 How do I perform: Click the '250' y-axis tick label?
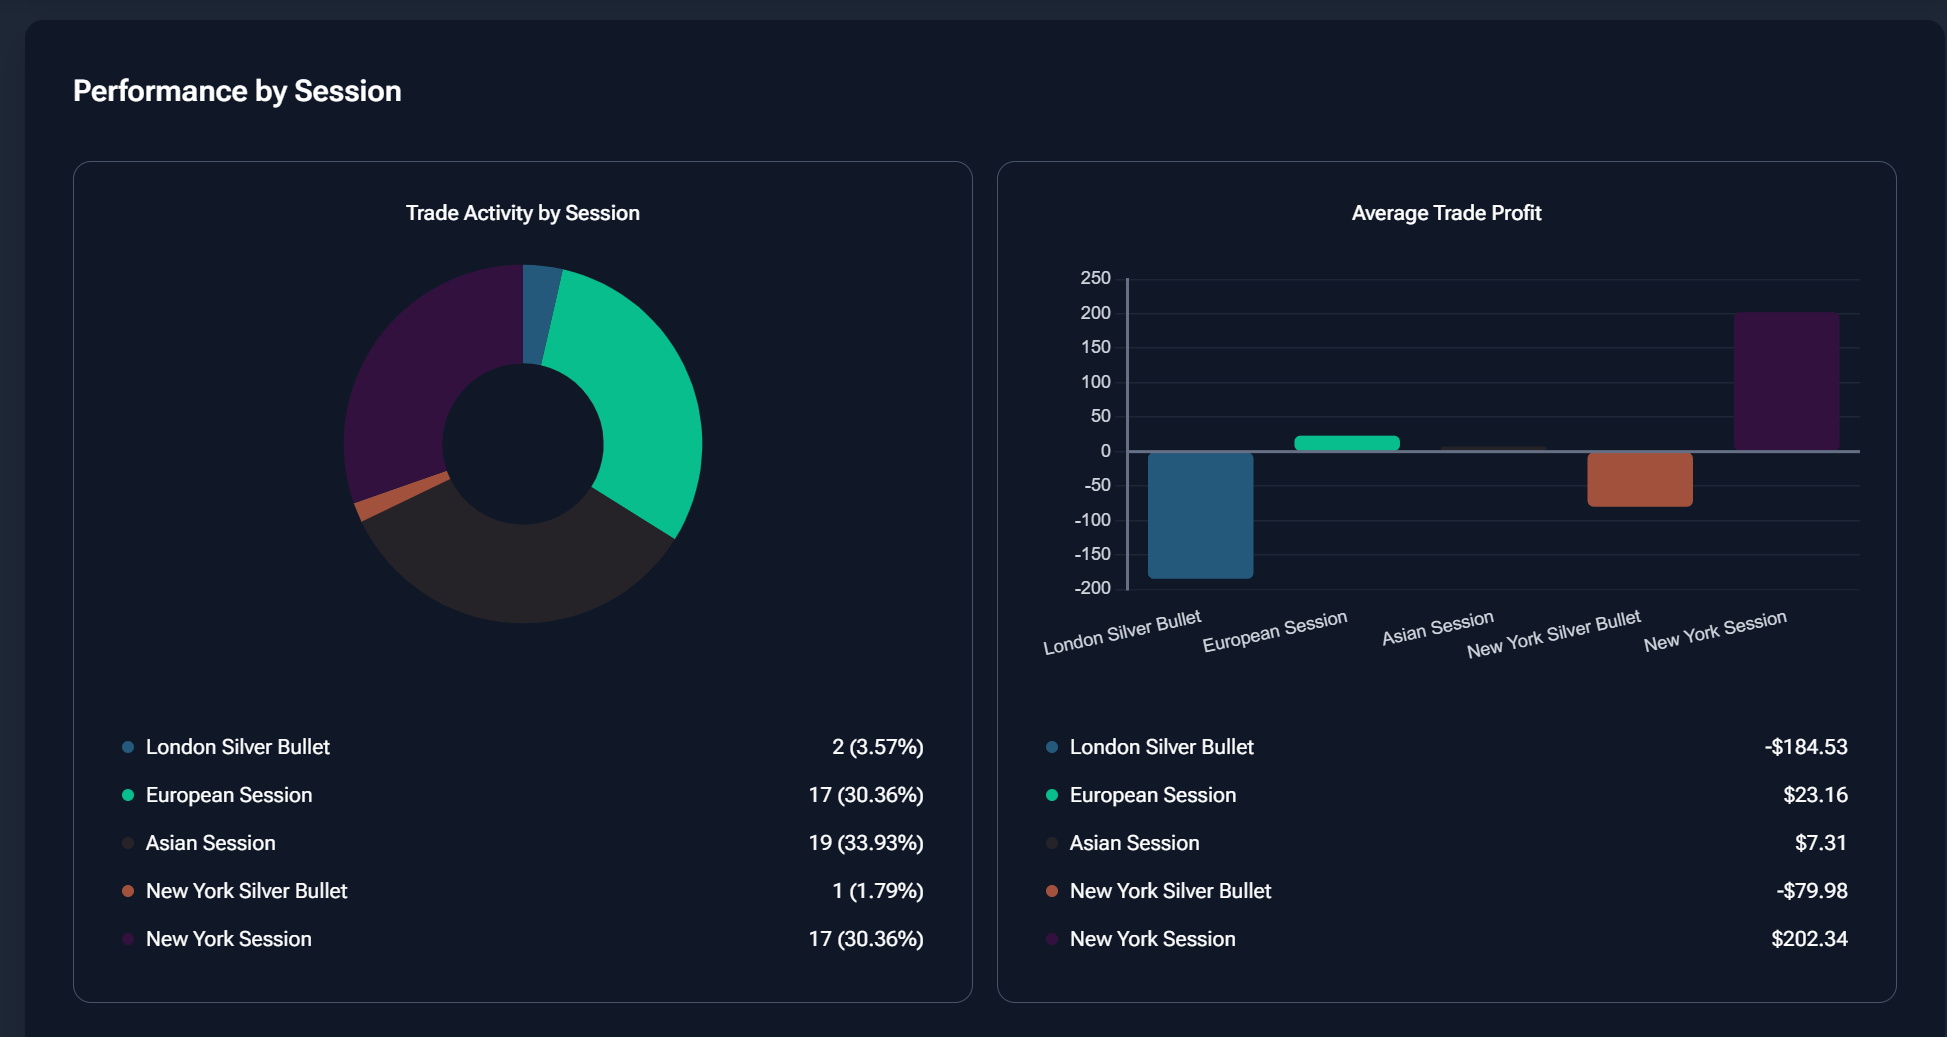1095,278
